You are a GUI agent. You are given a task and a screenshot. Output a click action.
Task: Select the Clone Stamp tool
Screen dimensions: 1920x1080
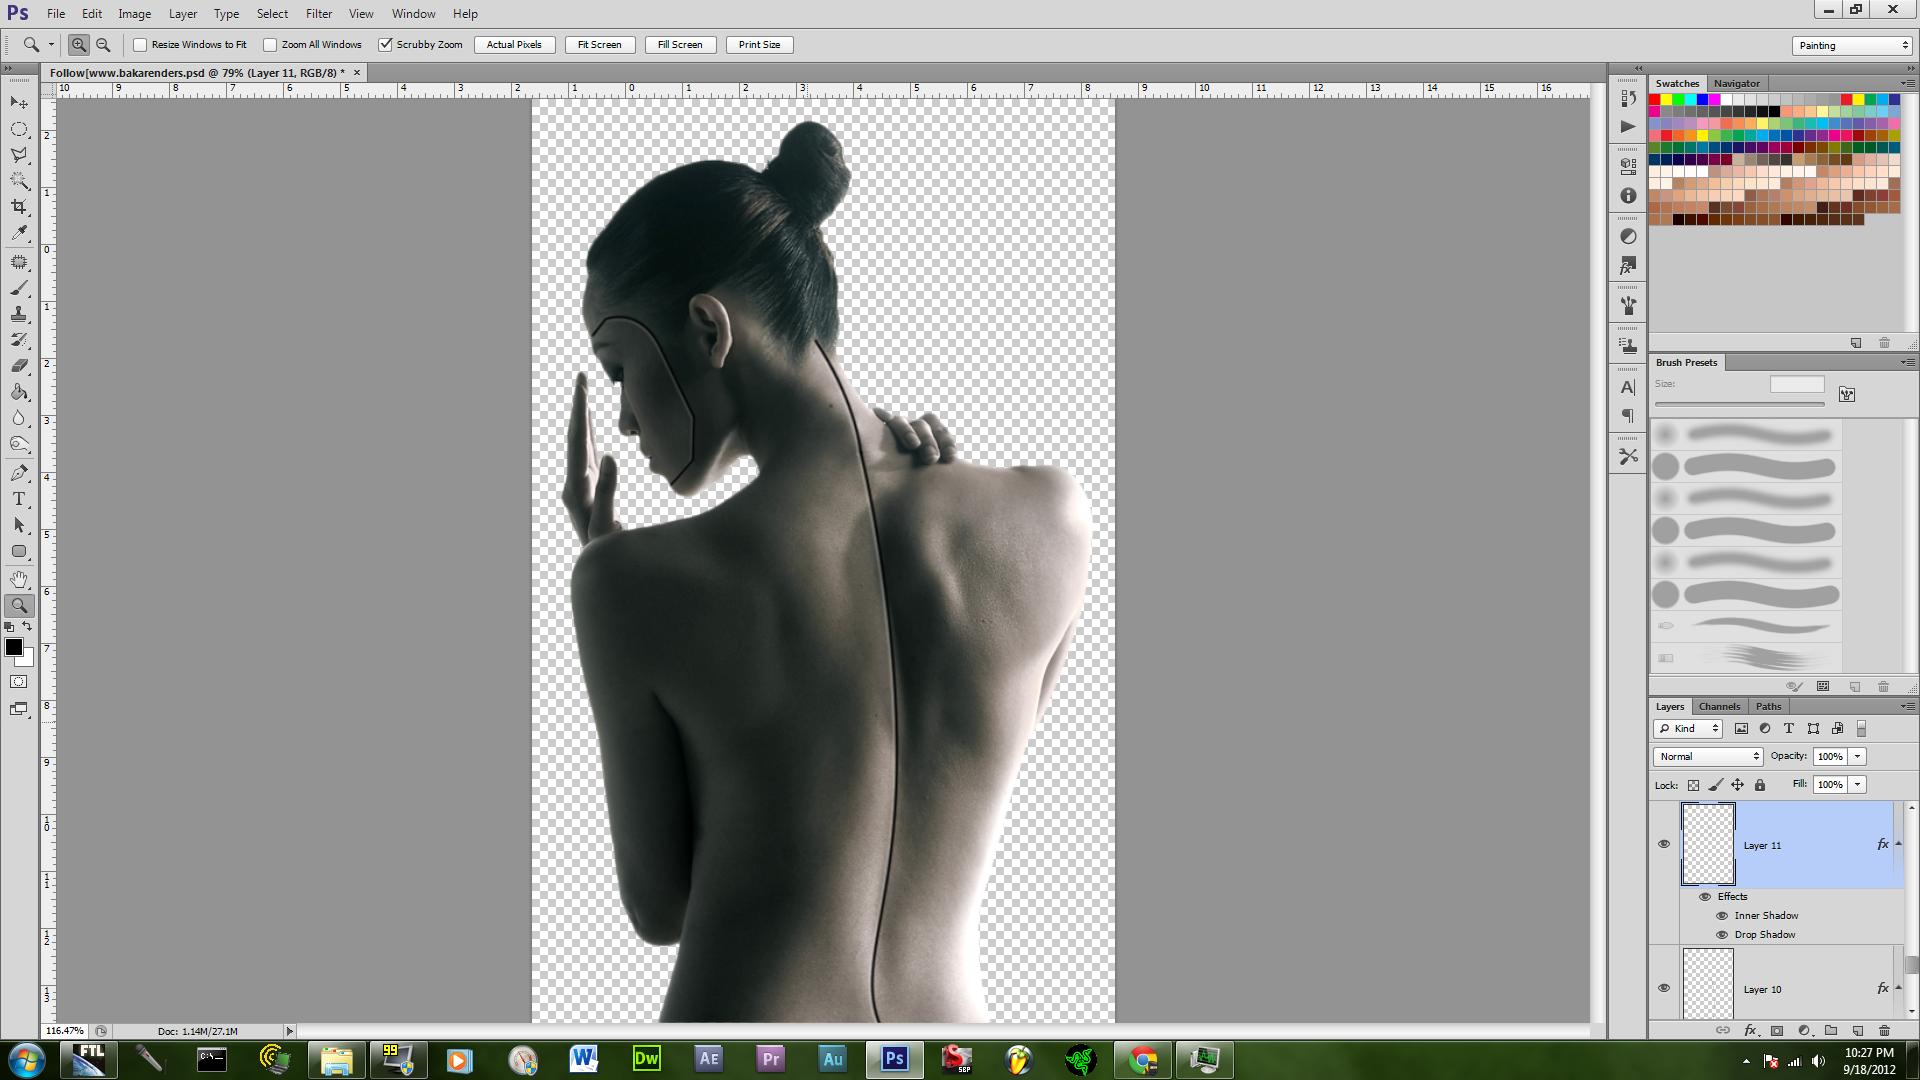pyautogui.click(x=19, y=314)
